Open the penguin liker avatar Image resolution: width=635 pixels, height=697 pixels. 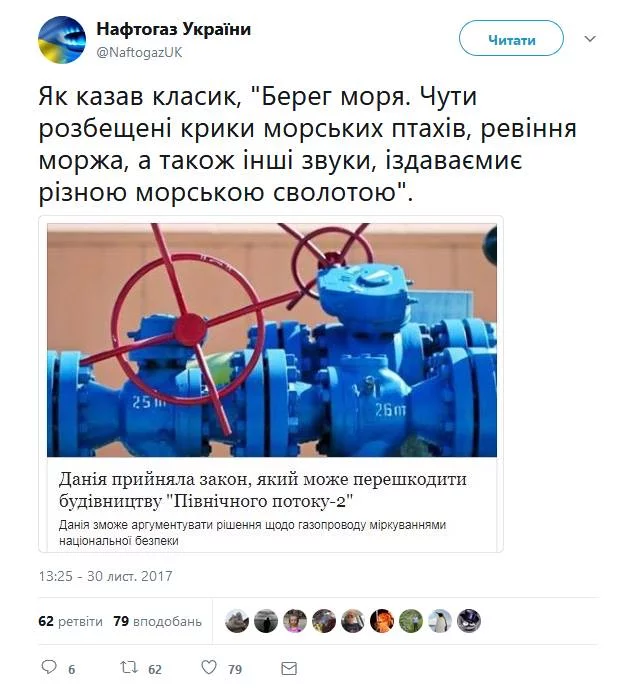[x=440, y=621]
